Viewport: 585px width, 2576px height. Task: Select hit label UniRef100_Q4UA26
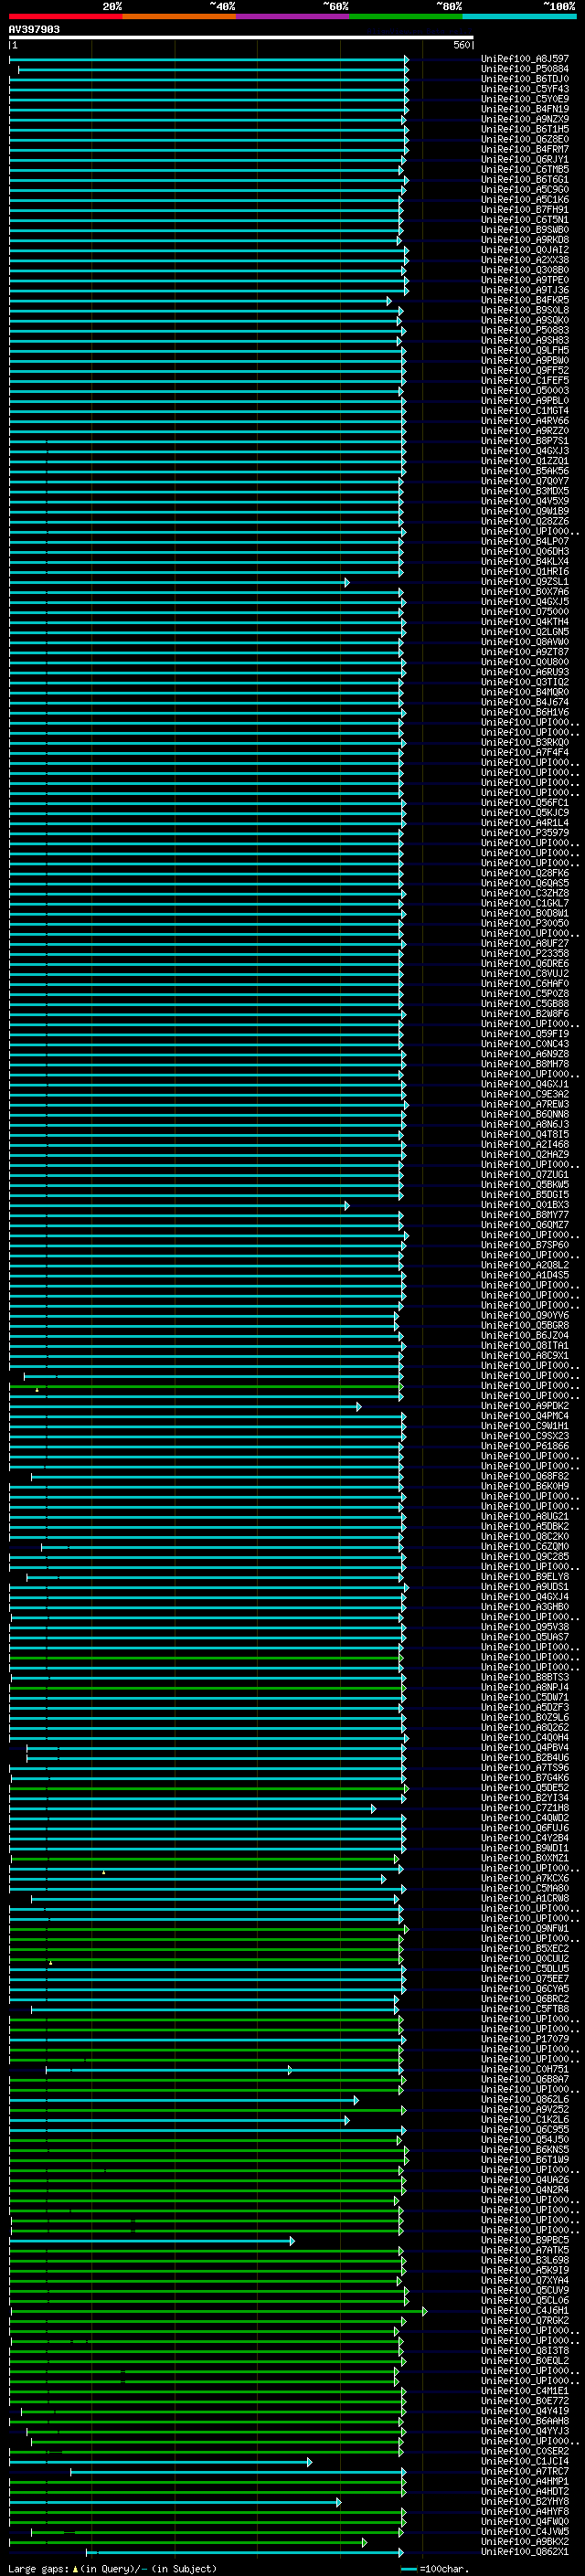pos(525,2180)
